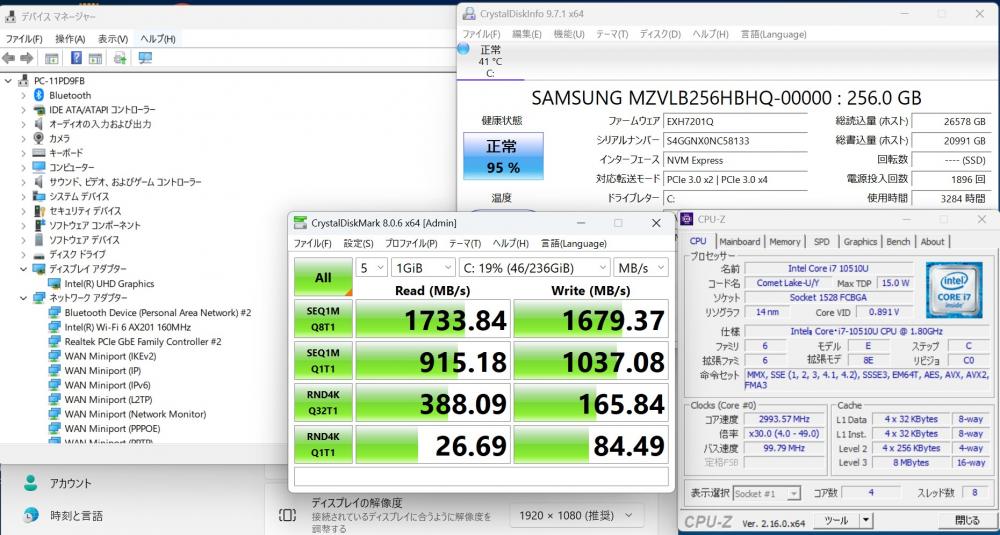1000x535 pixels.
Task: Click the Device Manager title bar icon
Action: click(x=11, y=16)
